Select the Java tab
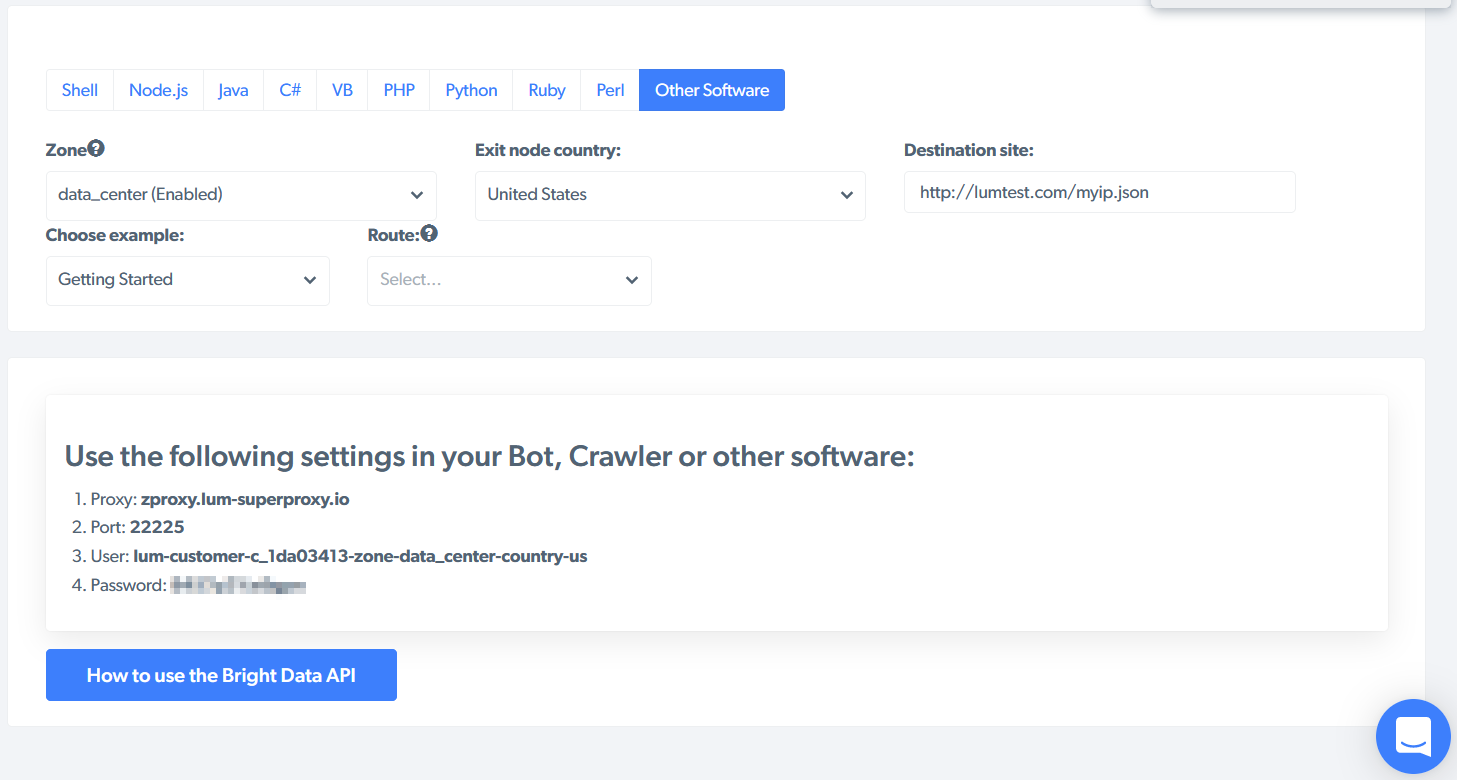1457x780 pixels. [x=233, y=90]
